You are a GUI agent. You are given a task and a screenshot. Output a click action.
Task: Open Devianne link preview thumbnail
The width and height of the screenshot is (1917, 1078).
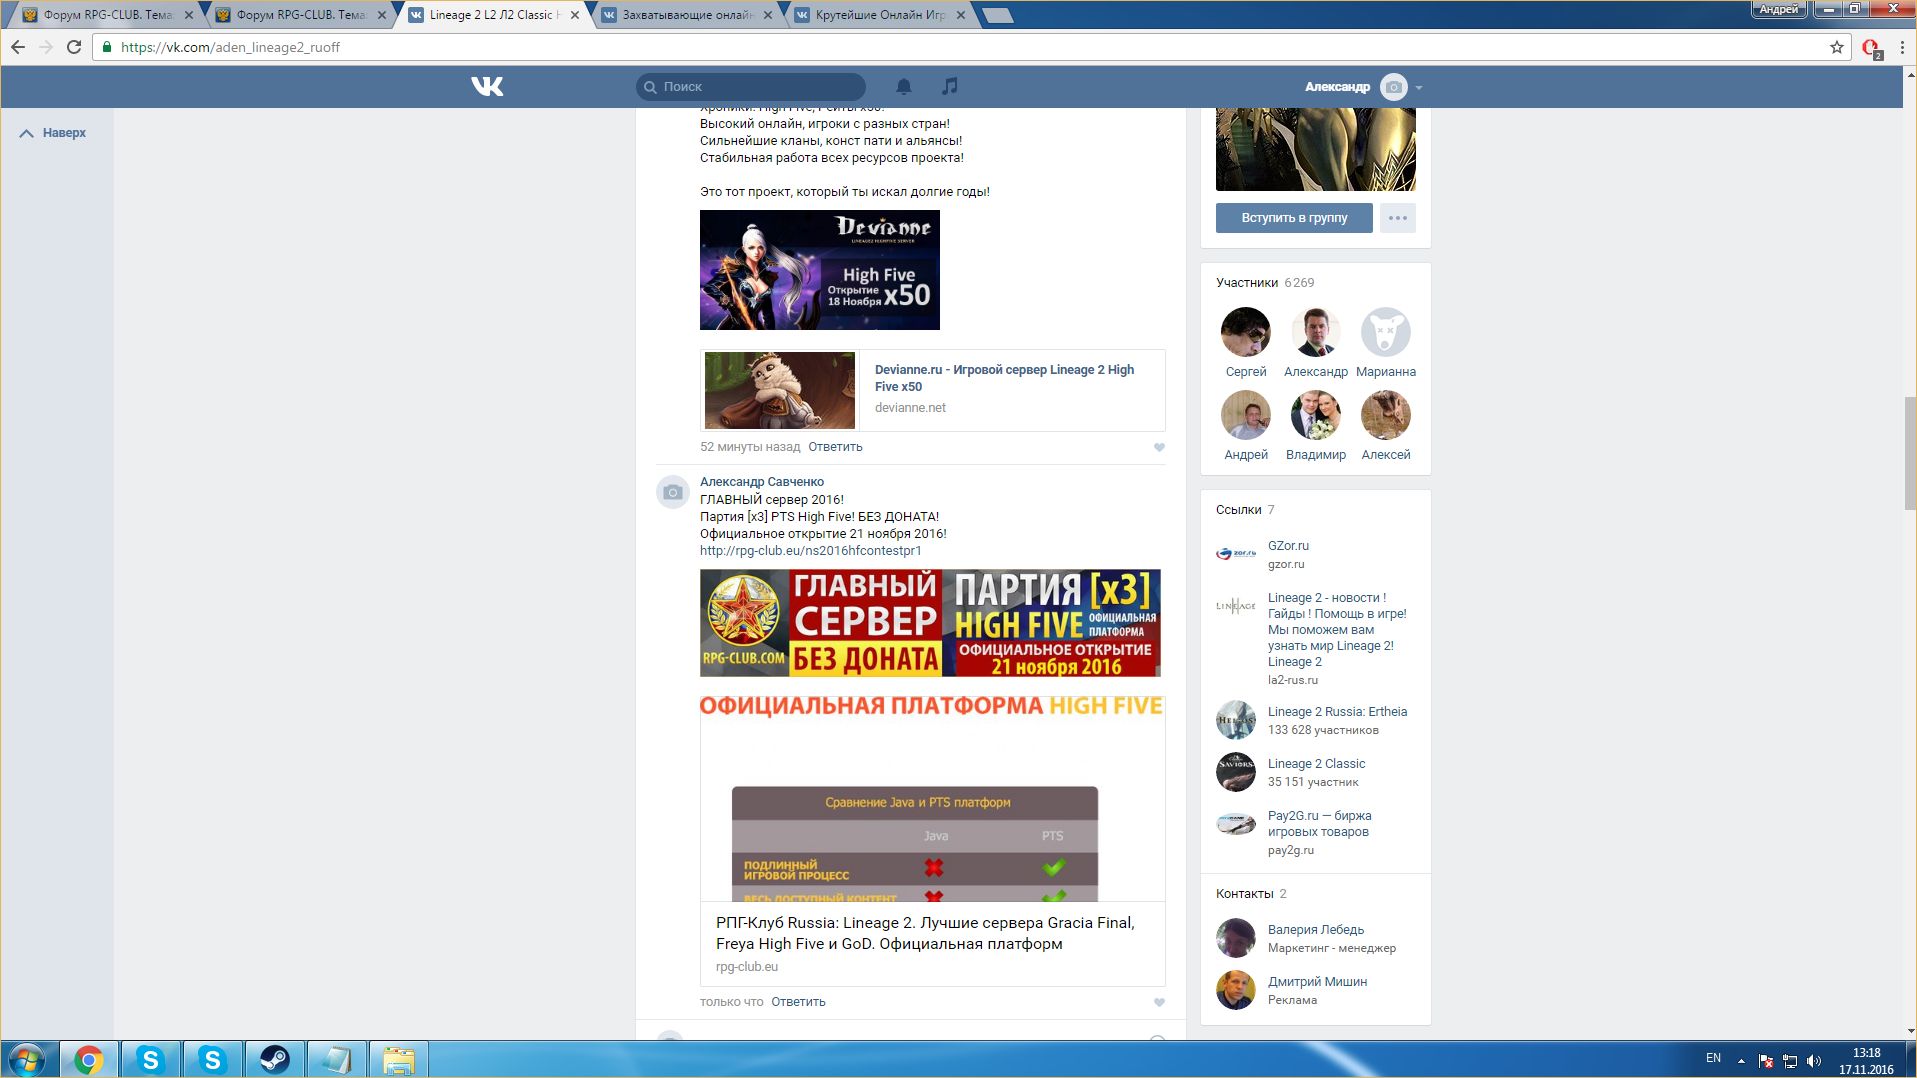(x=780, y=390)
